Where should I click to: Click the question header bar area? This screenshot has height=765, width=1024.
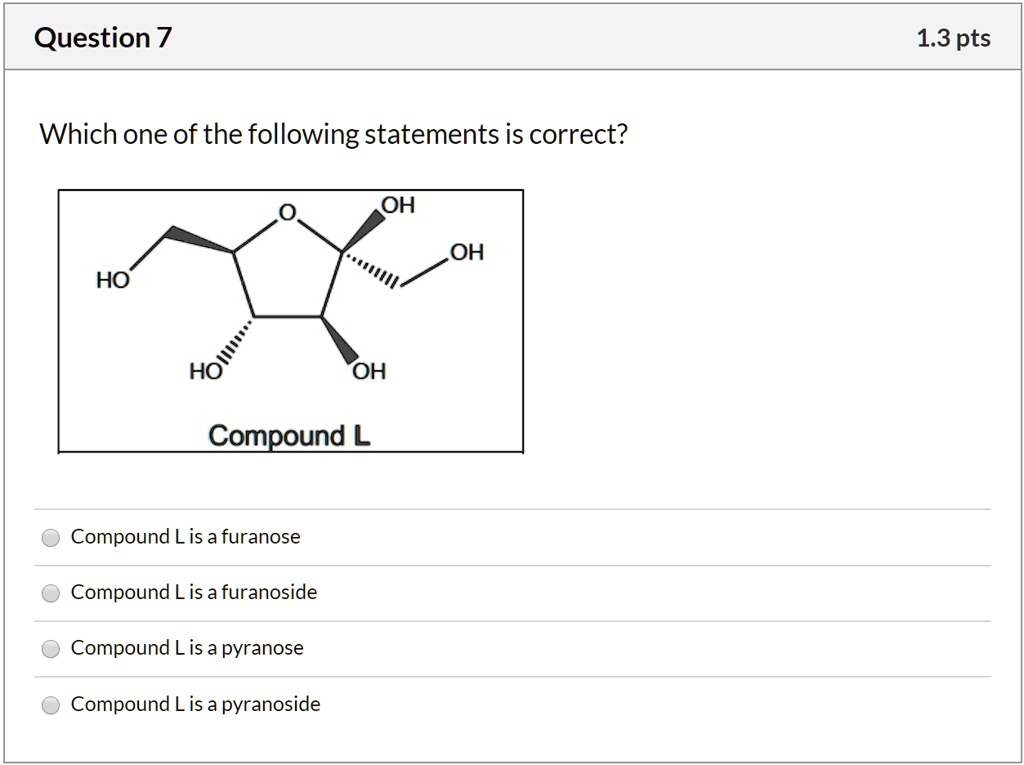coord(512,37)
